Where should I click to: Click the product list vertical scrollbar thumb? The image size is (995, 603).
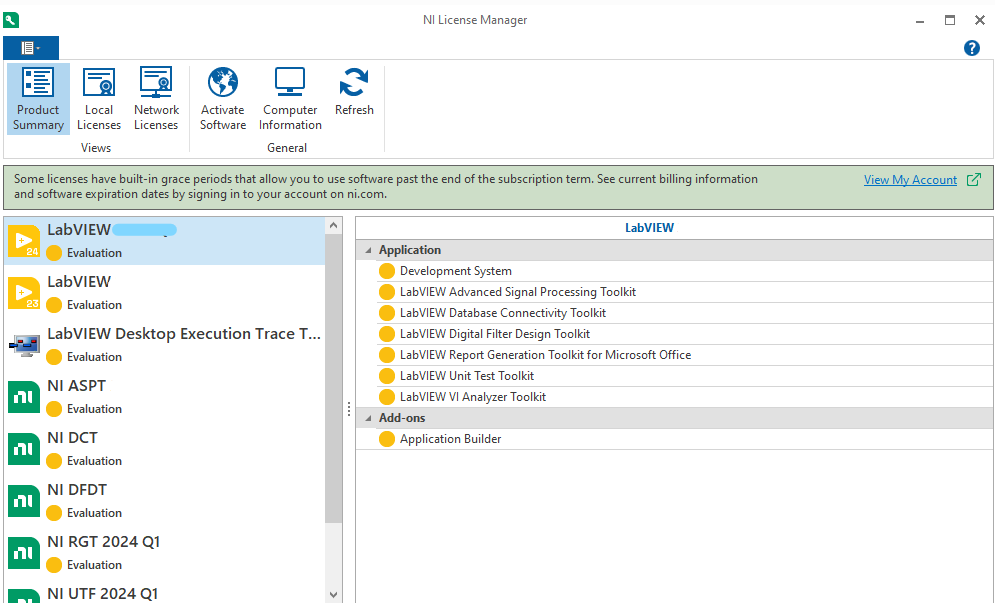[x=334, y=378]
